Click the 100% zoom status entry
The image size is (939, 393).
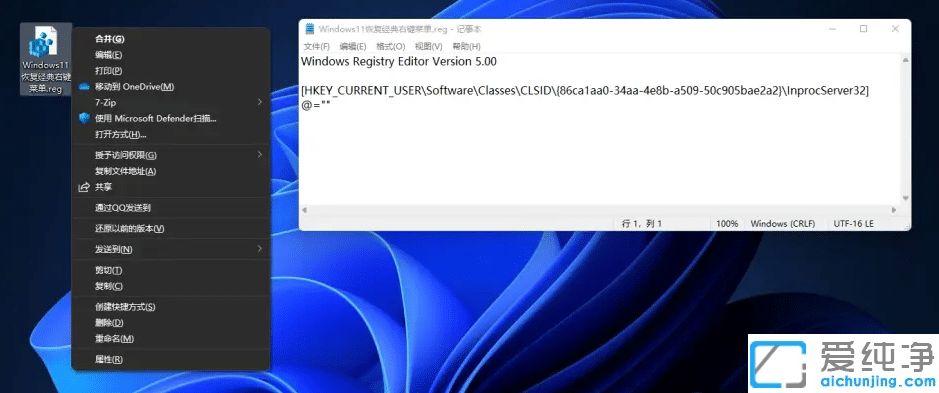click(x=727, y=223)
